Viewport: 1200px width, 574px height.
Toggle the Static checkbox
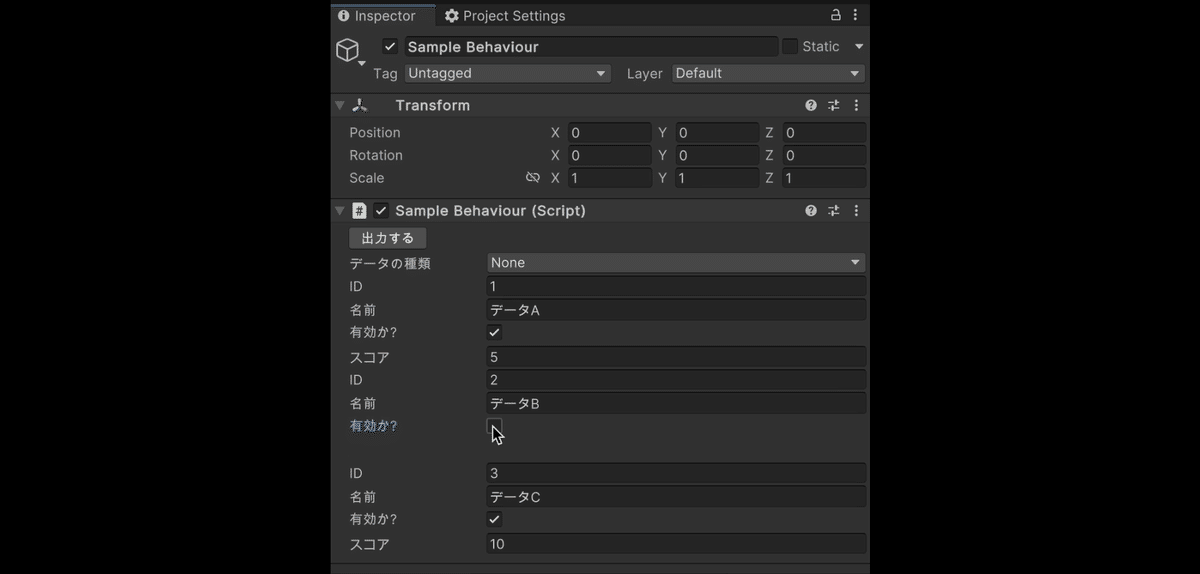coord(790,46)
